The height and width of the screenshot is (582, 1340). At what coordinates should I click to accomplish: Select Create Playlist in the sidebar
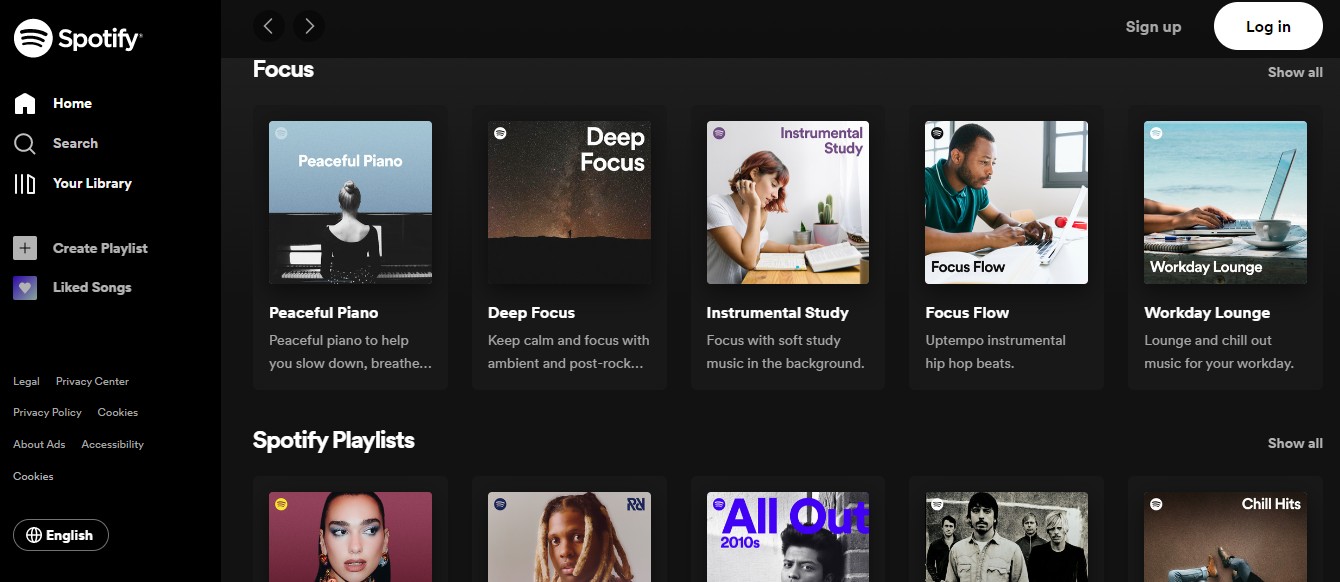100,248
